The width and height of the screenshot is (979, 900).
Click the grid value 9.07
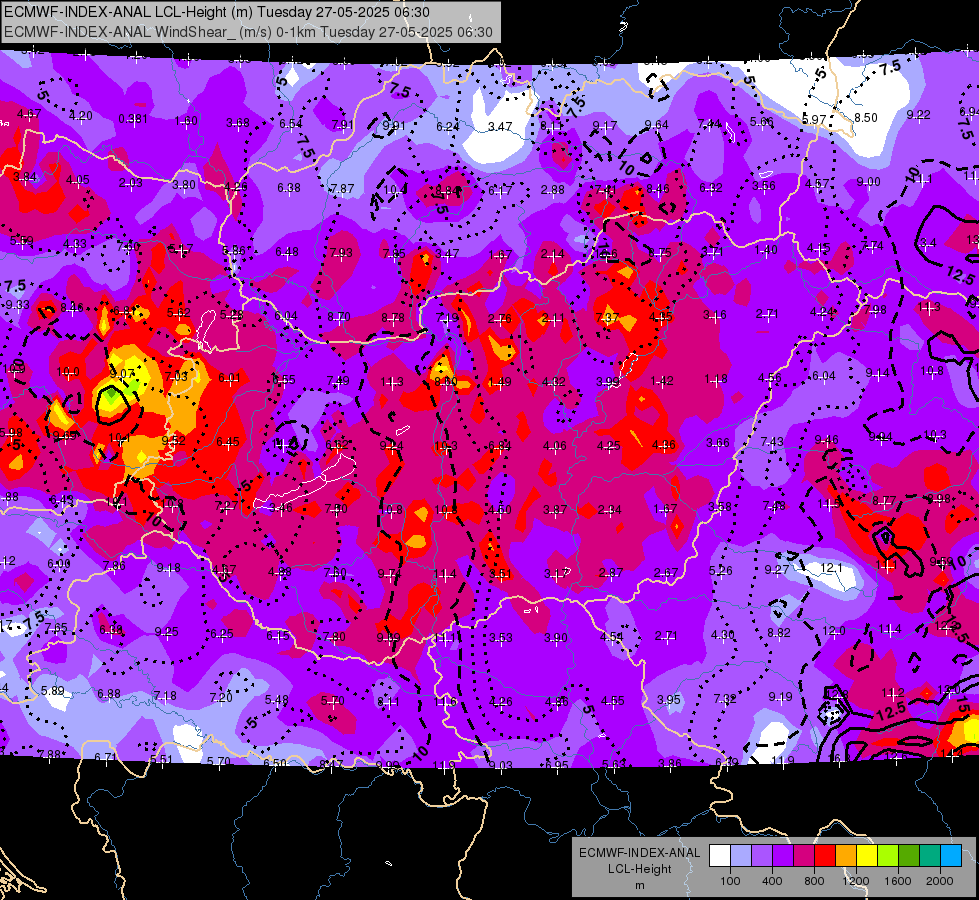tap(122, 373)
